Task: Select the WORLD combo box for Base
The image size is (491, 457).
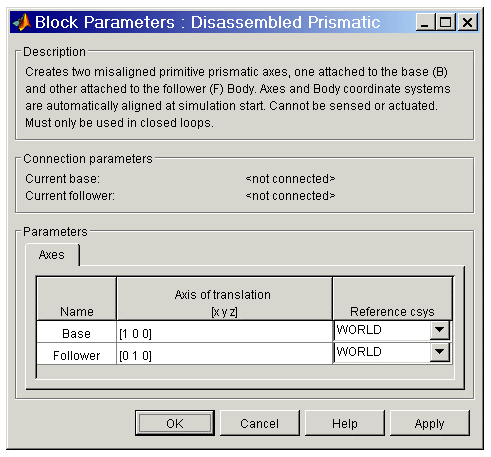Action: click(x=392, y=330)
